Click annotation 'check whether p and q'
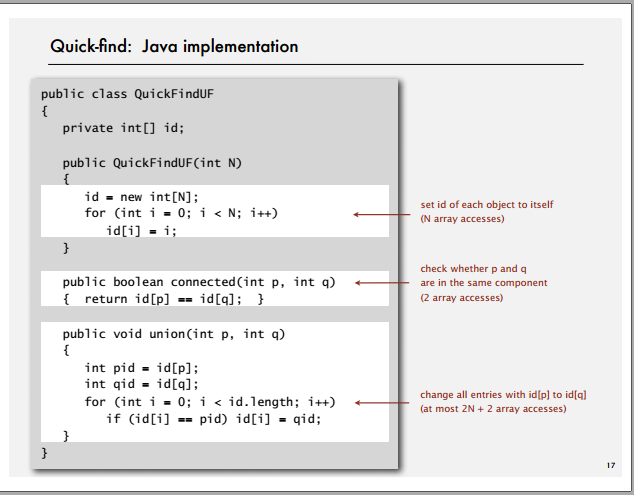This screenshot has height=496, width=634. [473, 269]
